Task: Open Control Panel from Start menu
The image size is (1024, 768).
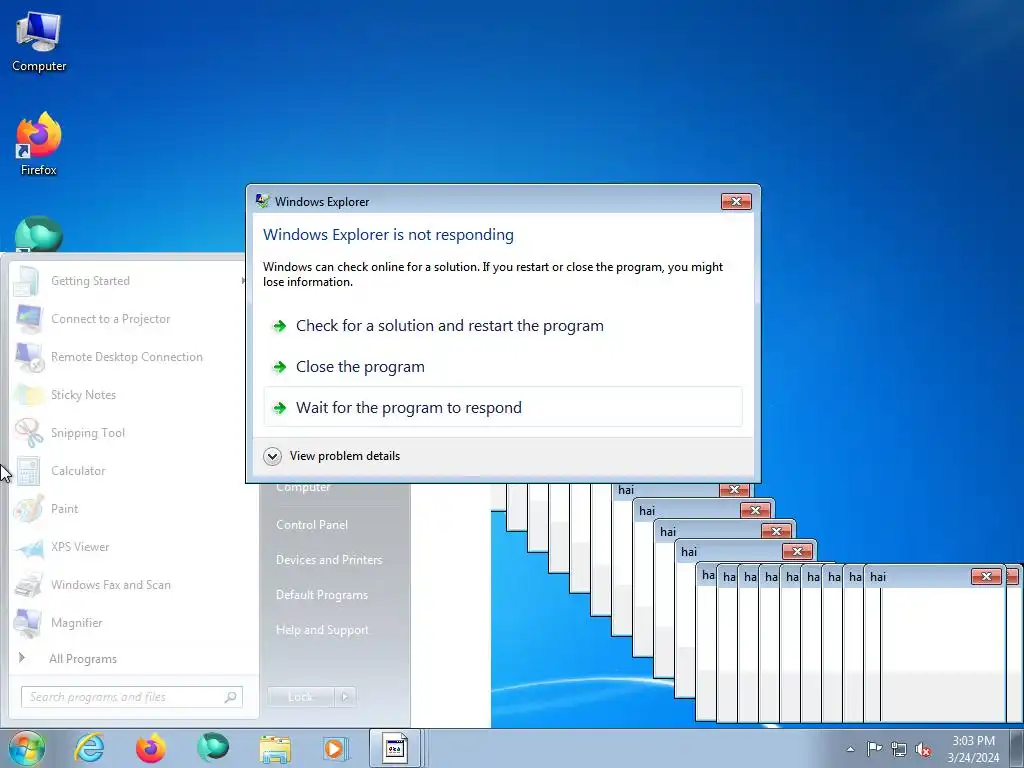Action: [312, 524]
